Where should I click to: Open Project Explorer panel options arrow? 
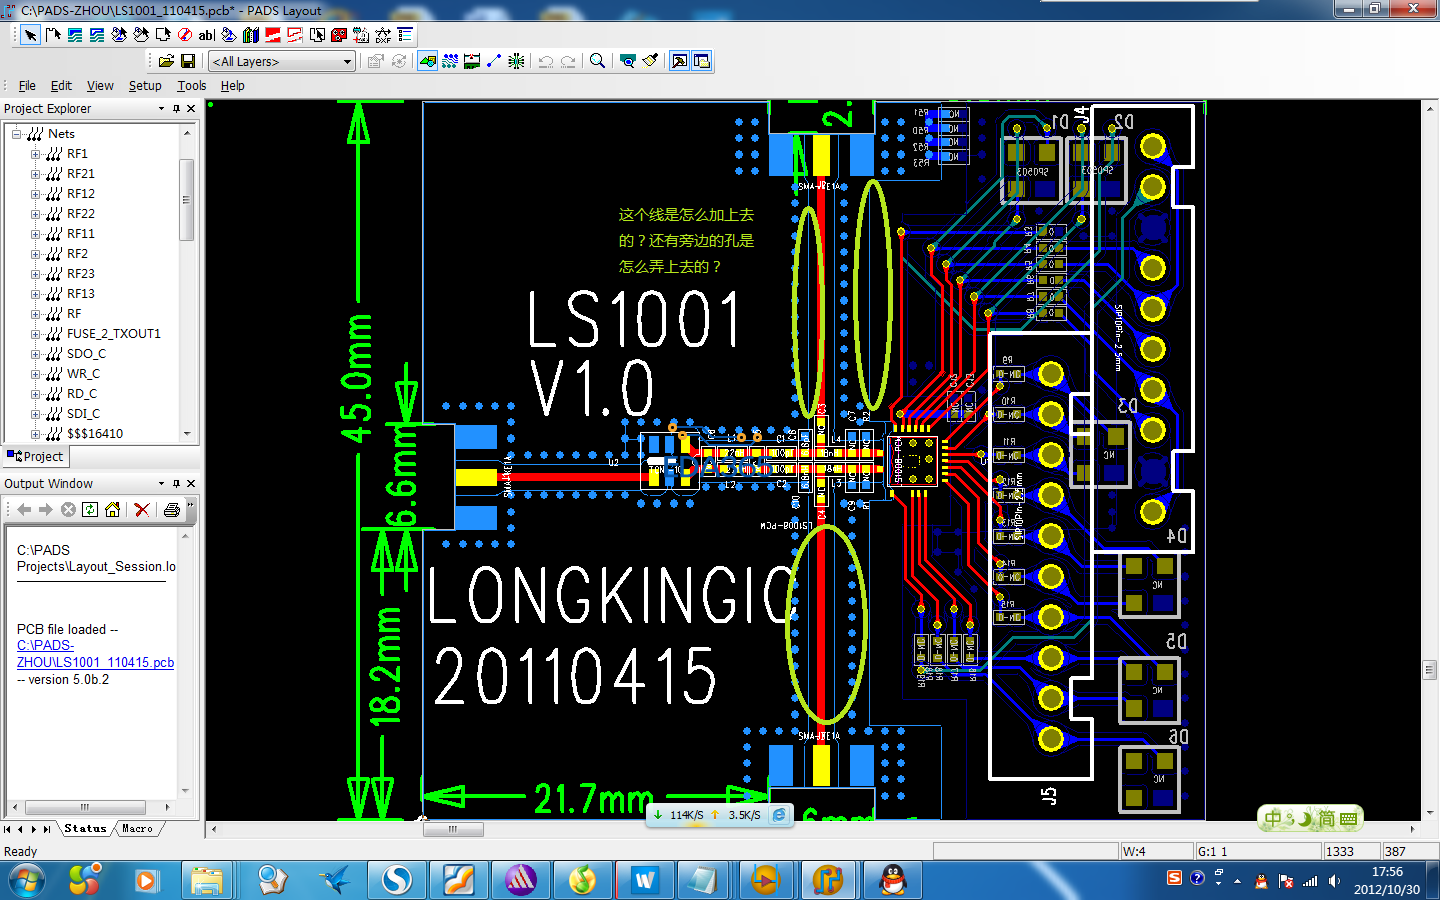coord(161,109)
